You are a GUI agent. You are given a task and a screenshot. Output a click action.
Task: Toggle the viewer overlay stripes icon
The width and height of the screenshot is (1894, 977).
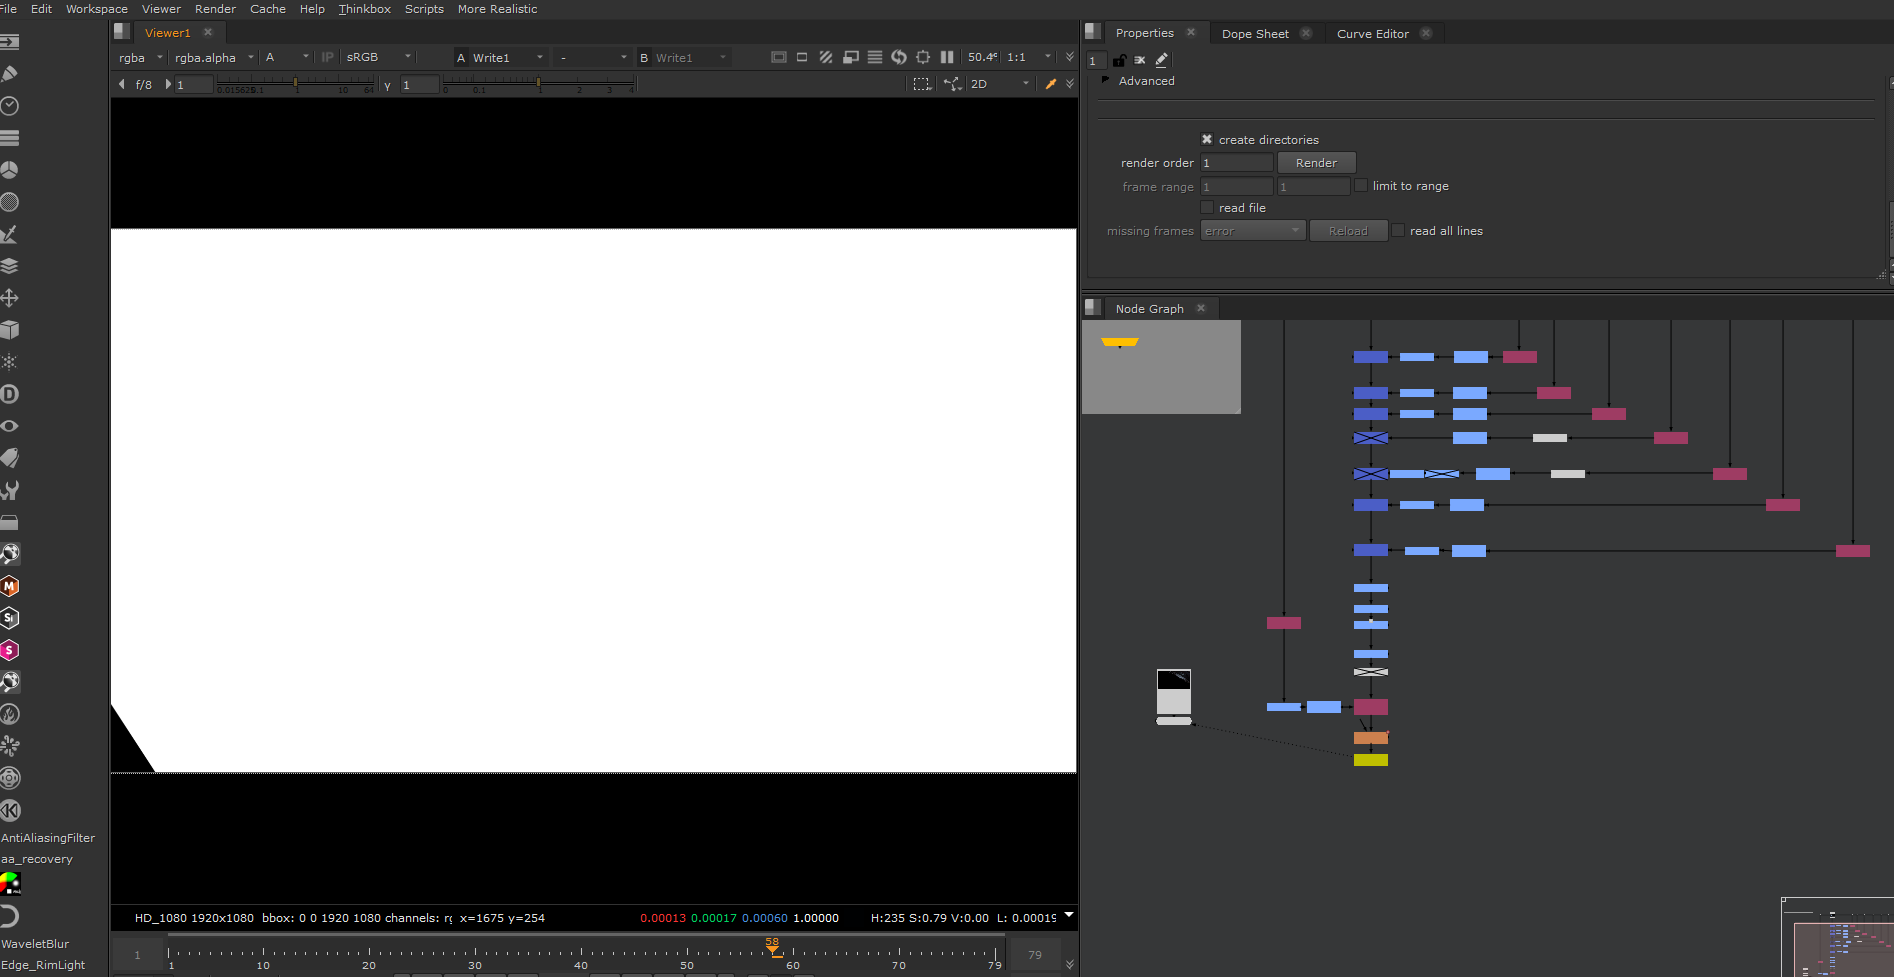pyautogui.click(x=826, y=57)
